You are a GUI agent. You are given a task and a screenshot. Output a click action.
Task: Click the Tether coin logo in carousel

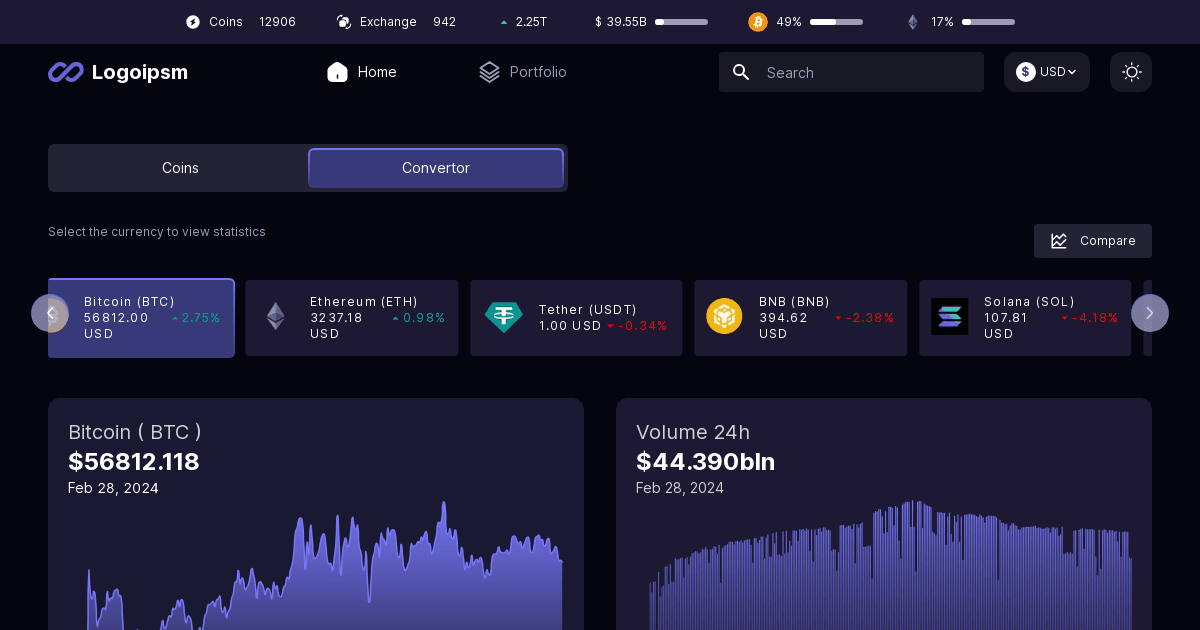coord(504,317)
